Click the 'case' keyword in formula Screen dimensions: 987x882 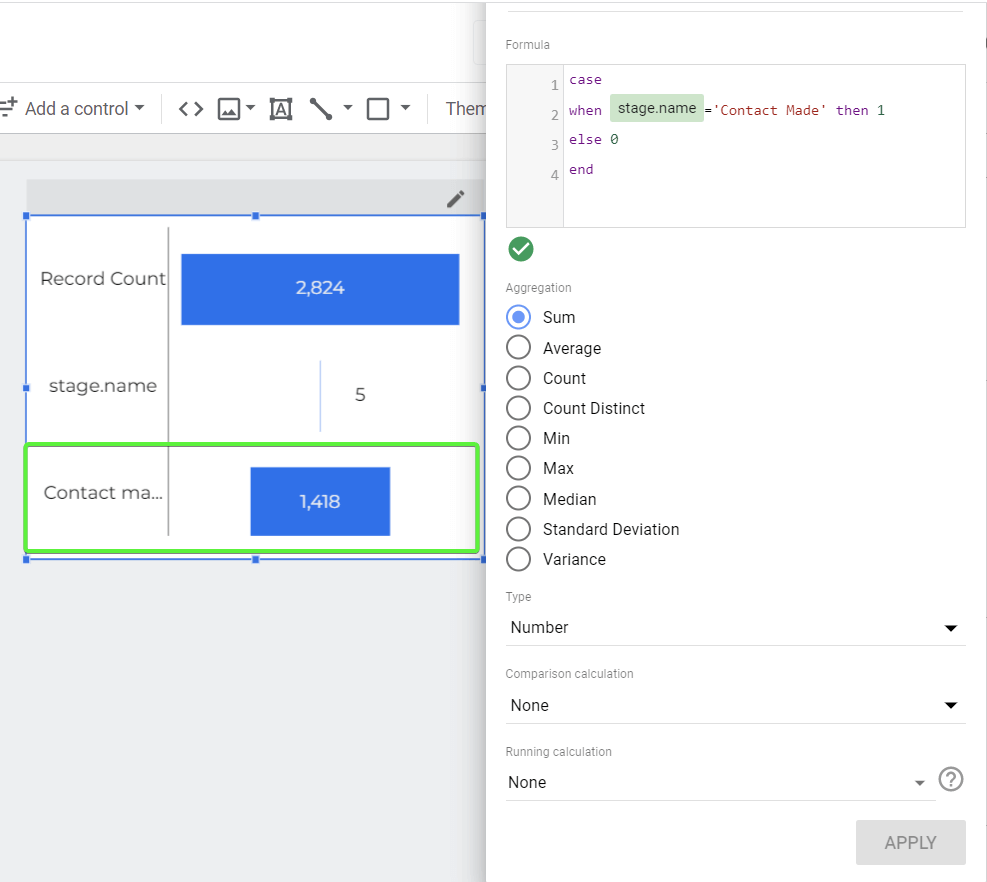585,80
